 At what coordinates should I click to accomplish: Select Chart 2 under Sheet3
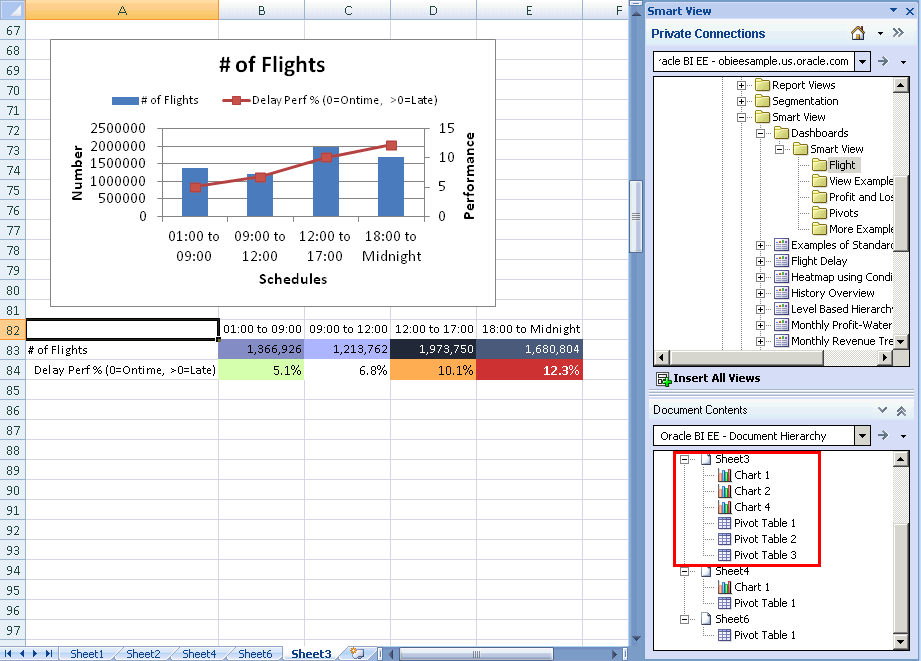click(x=752, y=491)
